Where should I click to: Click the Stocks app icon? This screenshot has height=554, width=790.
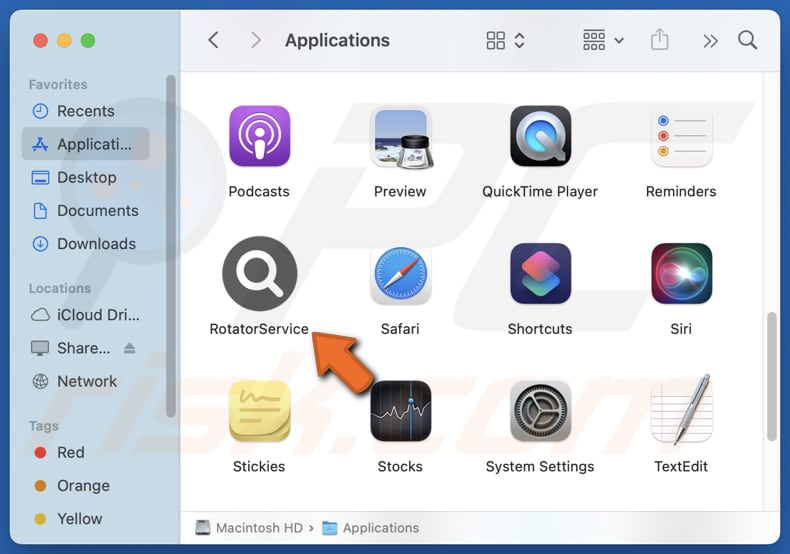coord(401,411)
